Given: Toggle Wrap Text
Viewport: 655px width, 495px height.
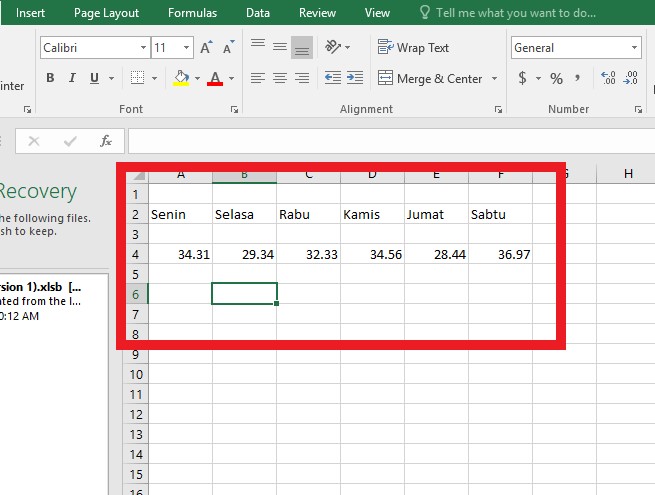Looking at the screenshot, I should [x=413, y=48].
